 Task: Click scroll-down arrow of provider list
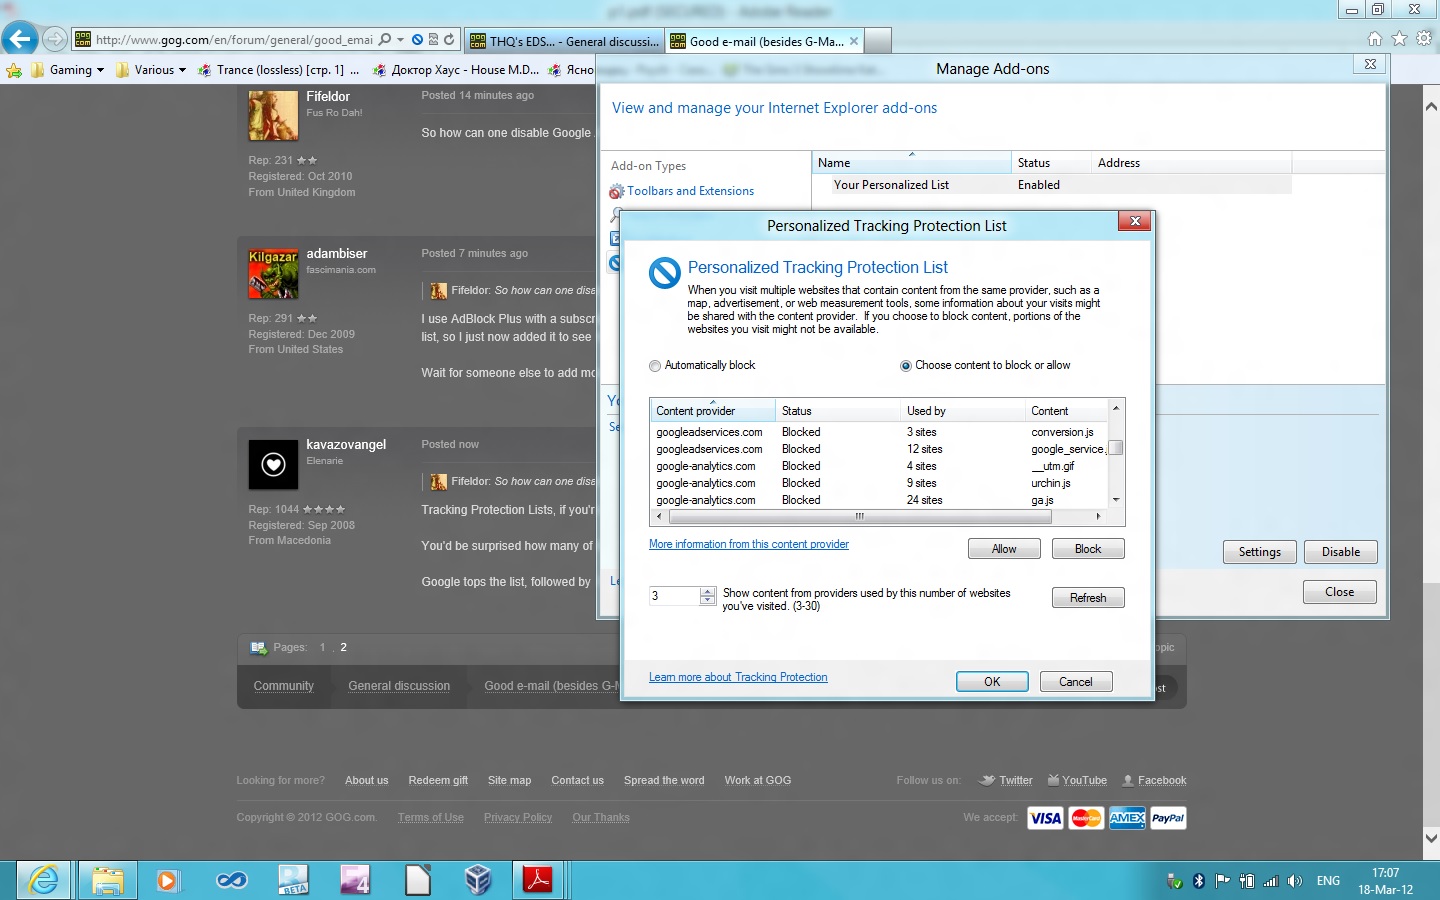point(1116,500)
